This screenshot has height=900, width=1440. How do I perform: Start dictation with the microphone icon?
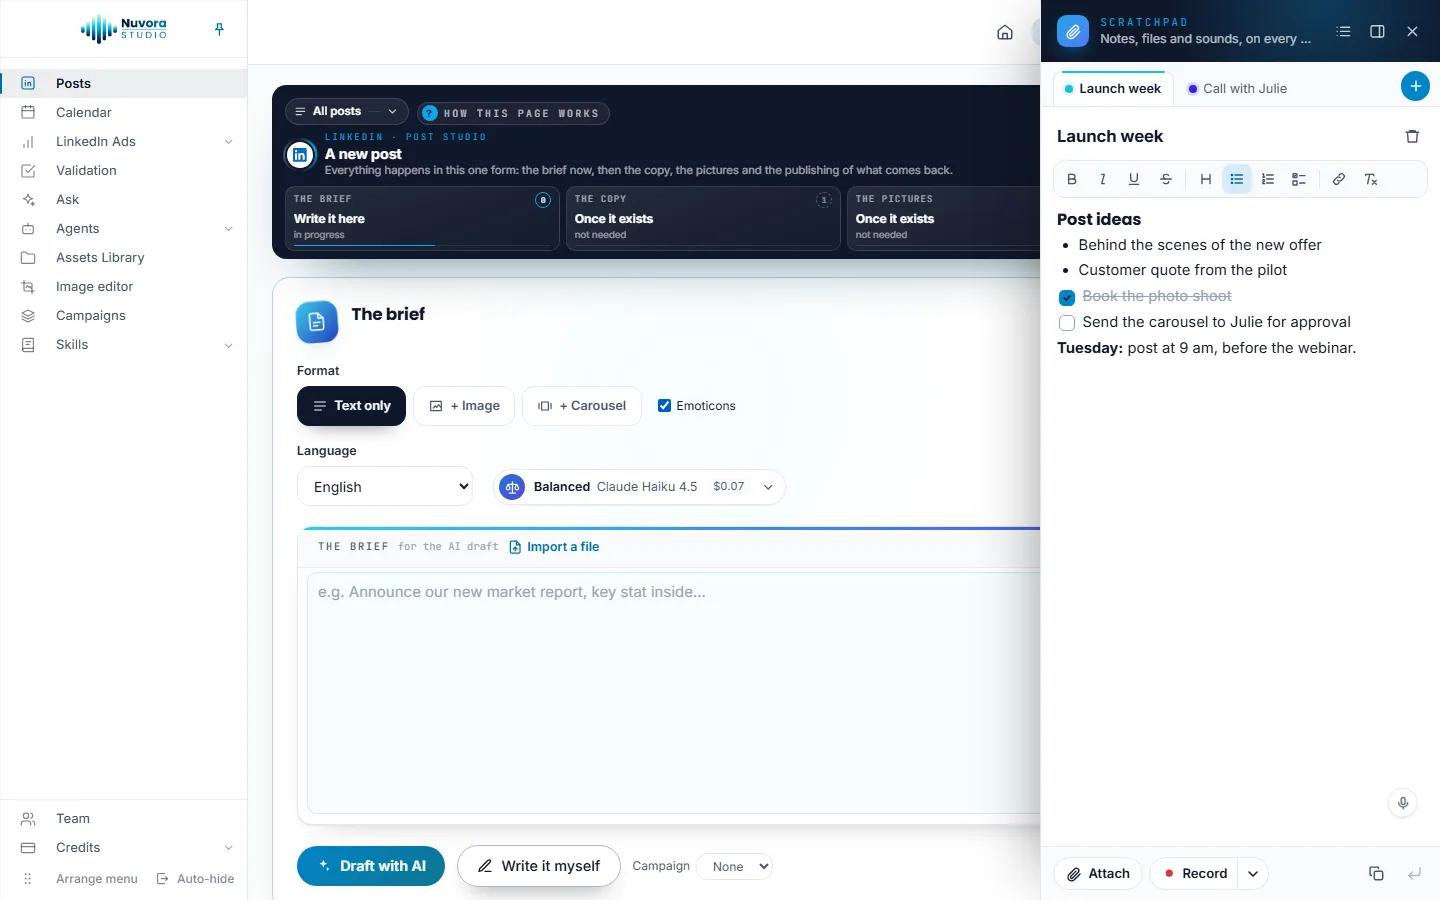coord(1403,803)
